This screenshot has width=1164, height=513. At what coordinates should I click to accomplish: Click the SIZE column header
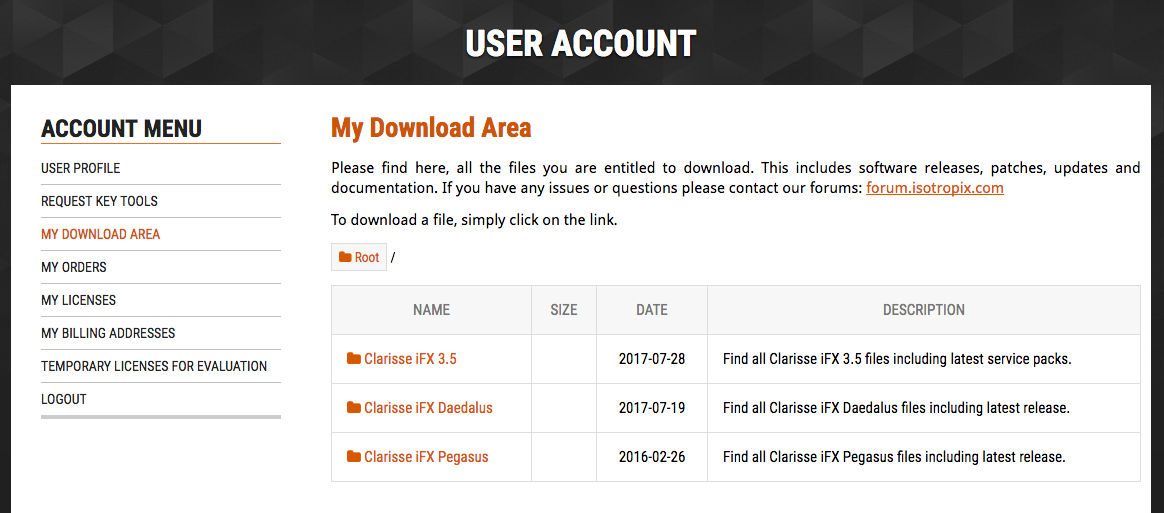[564, 310]
